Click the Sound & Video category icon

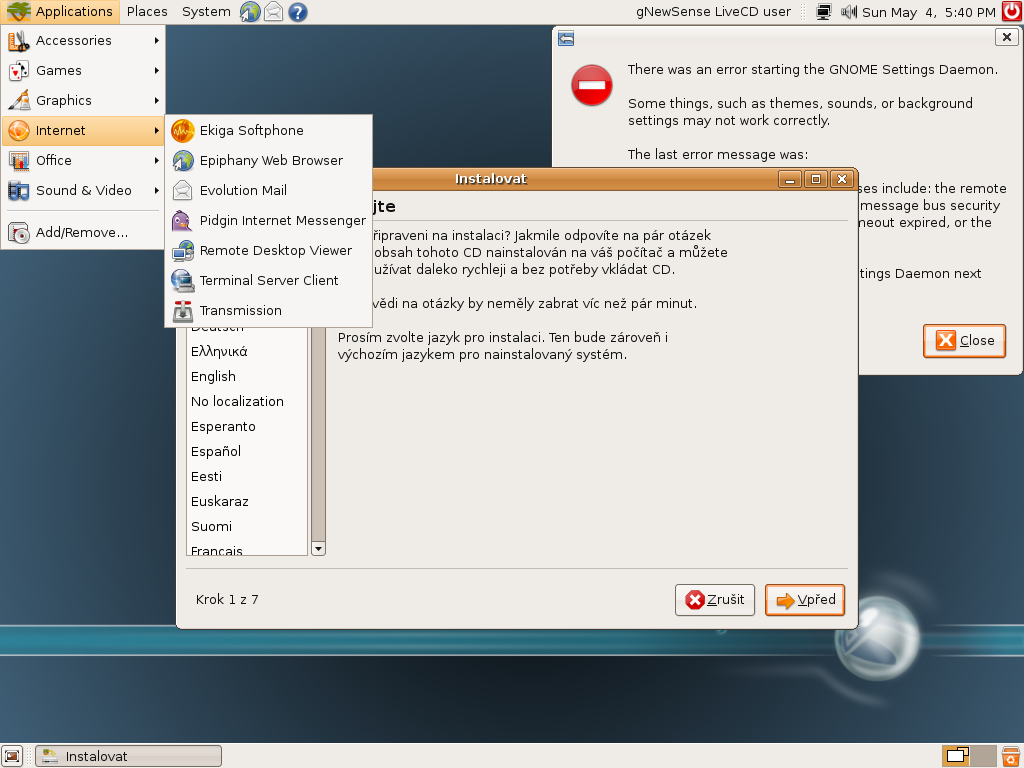[x=19, y=191]
